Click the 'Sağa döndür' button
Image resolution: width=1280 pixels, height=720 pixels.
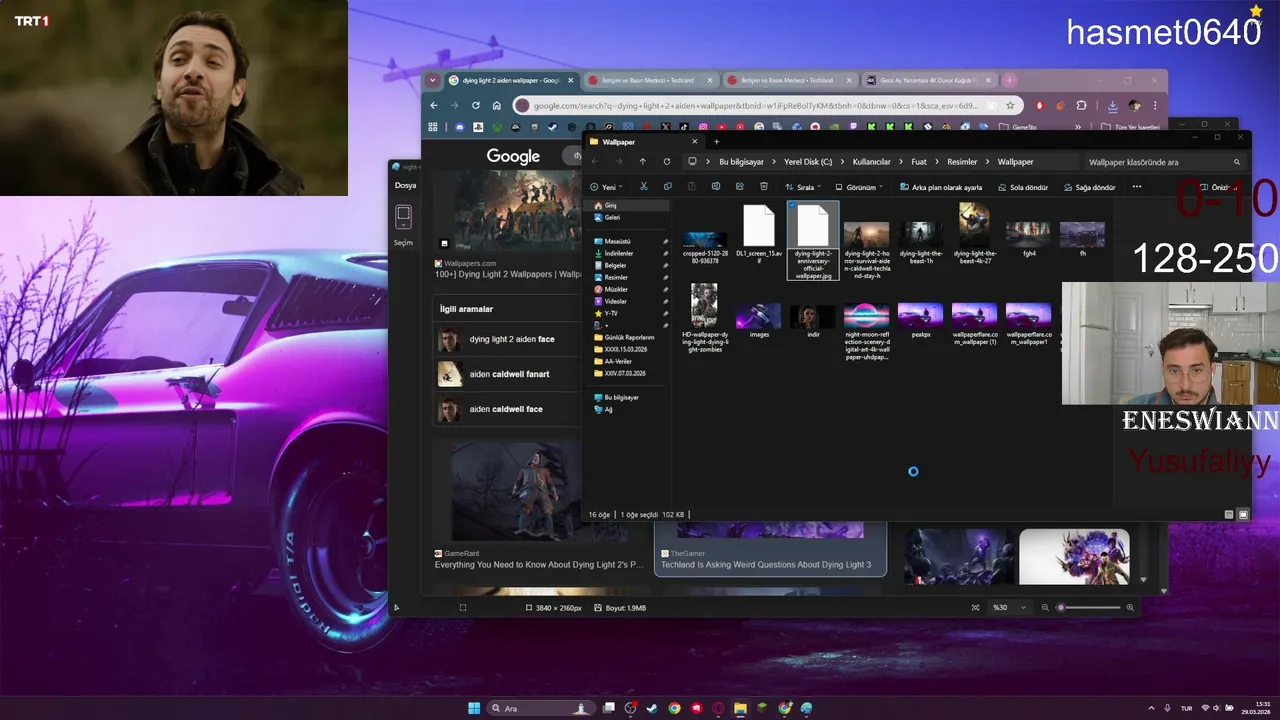coord(1089,187)
